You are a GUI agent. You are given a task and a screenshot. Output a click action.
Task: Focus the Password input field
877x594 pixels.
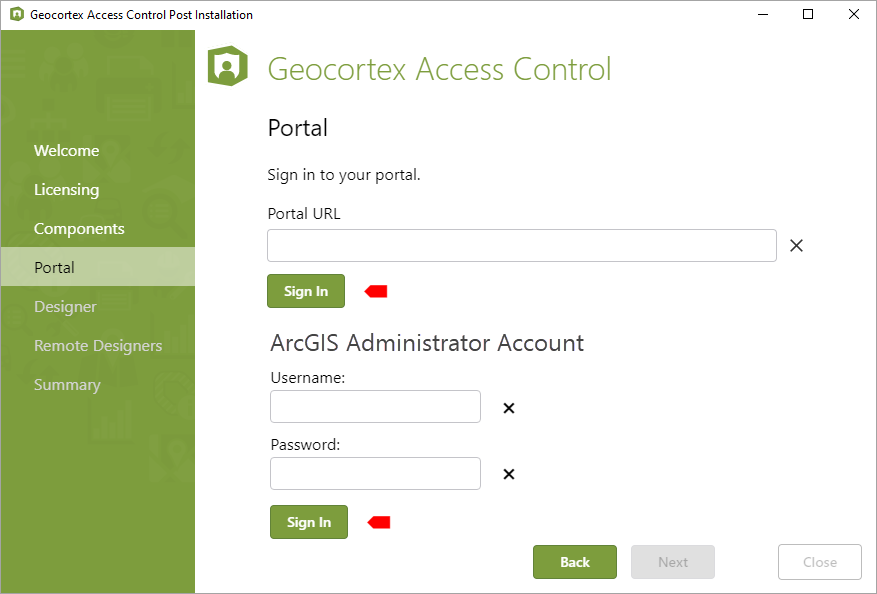pos(375,474)
